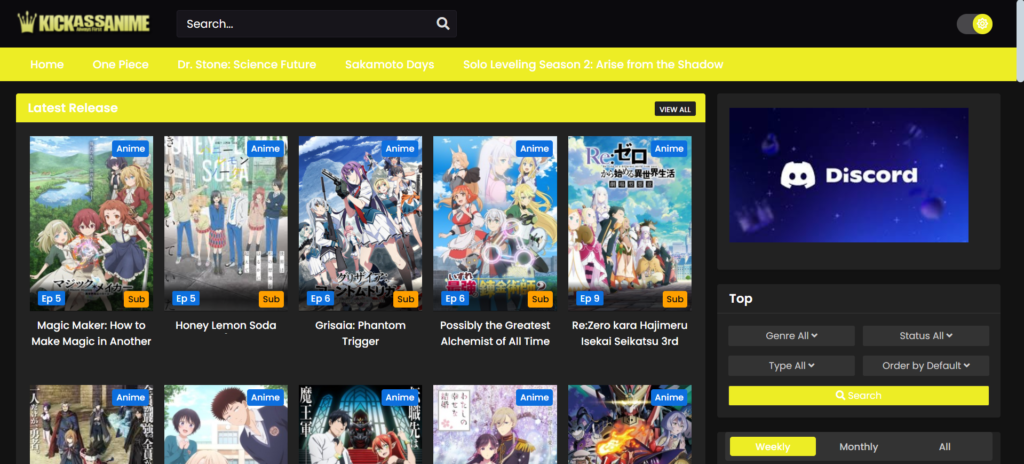Expand the Genre All dropdown
The image size is (1024, 464).
click(792, 336)
